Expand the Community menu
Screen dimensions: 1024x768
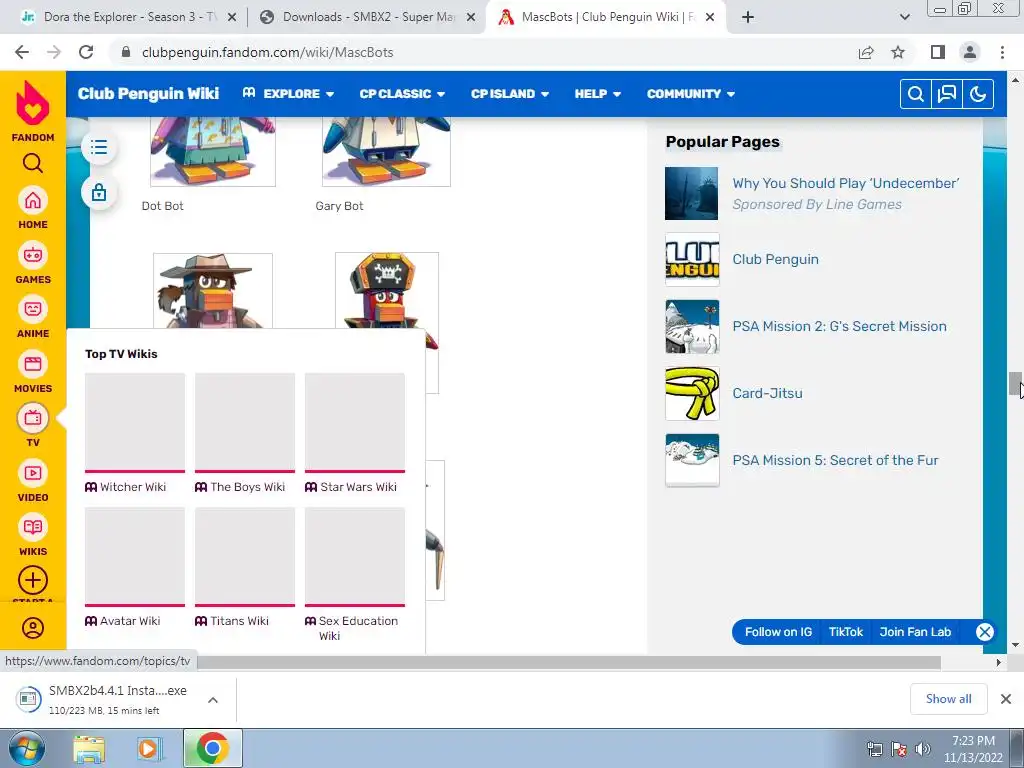click(x=691, y=94)
